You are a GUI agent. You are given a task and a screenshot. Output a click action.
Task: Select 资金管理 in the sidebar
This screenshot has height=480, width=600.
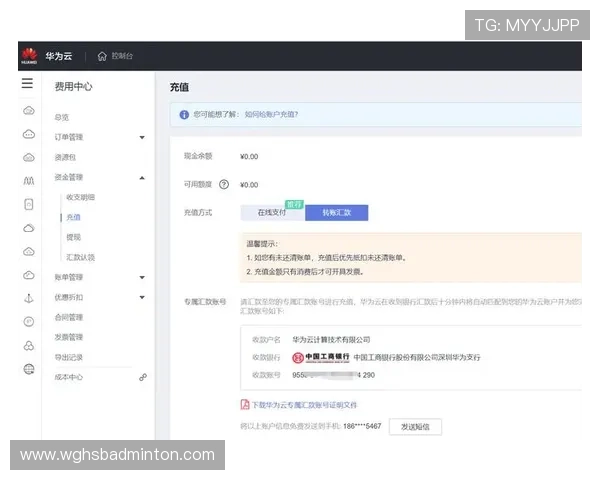[x=69, y=177]
